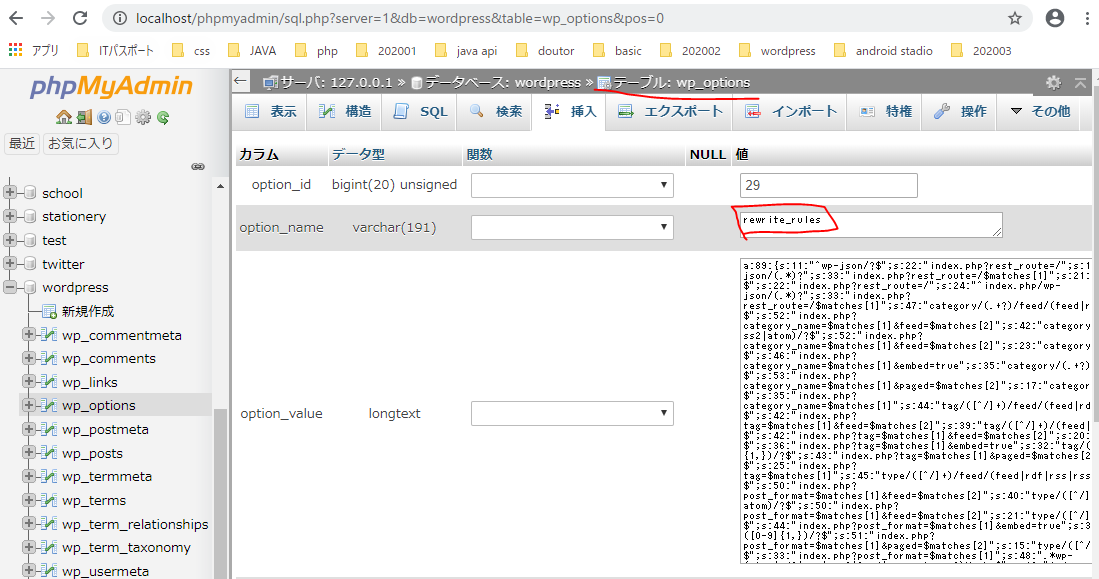Open the wordpress bookmark folder

[x=777, y=50]
